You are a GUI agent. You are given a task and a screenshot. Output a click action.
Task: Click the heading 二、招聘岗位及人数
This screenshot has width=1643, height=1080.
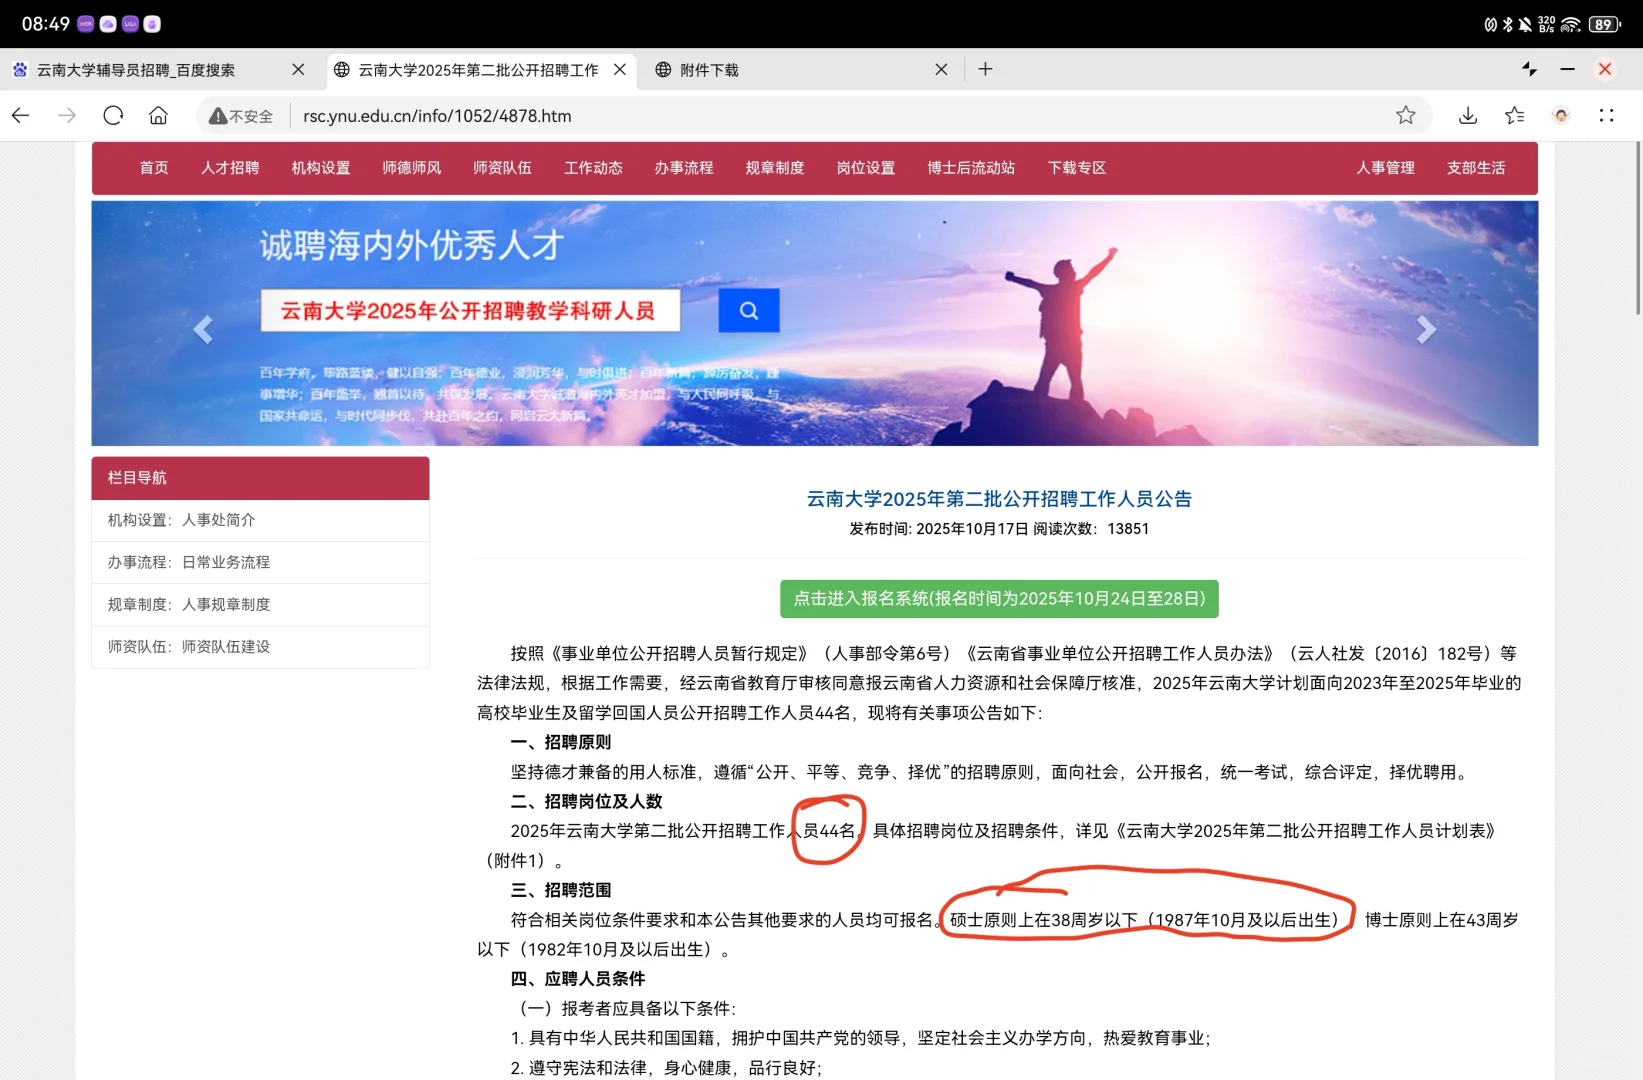pos(586,801)
